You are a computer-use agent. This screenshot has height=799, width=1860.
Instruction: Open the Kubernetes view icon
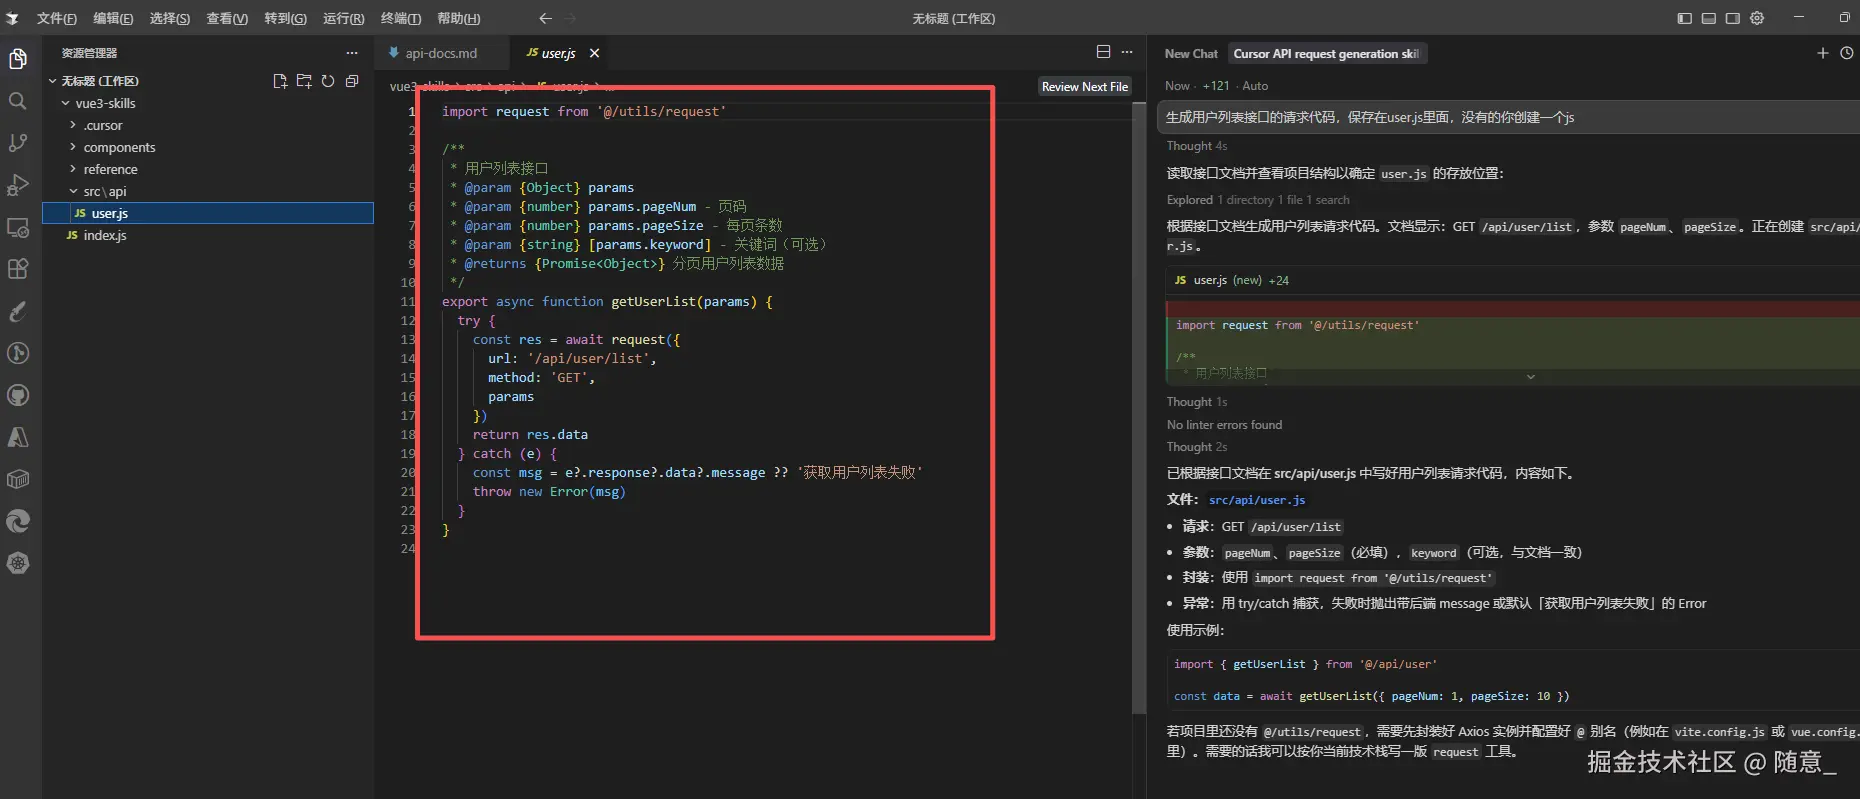point(17,563)
